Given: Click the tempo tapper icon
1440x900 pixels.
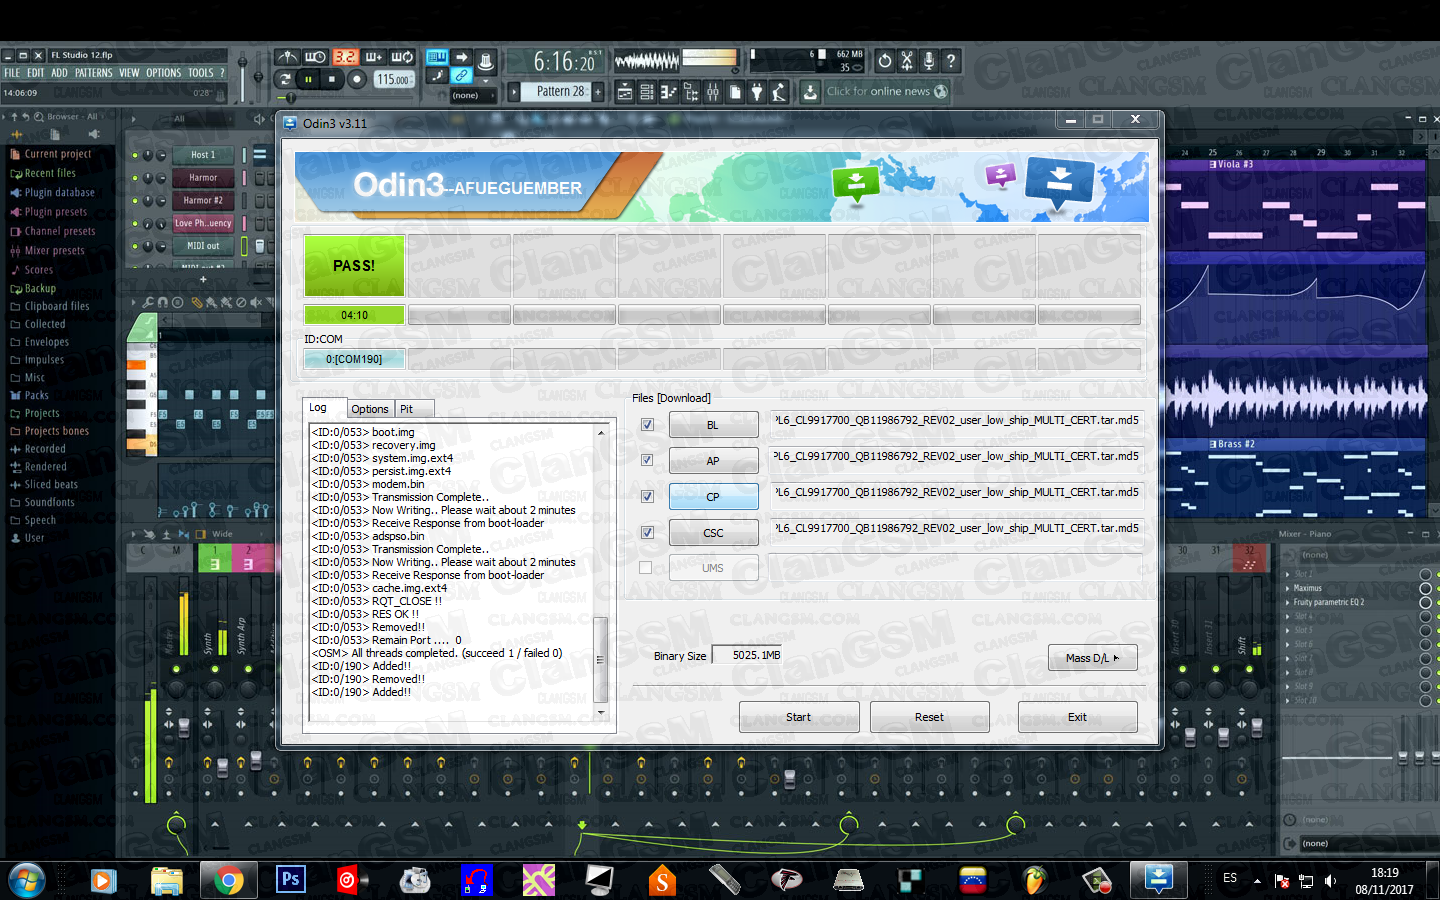Looking at the screenshot, I should pos(779,92).
